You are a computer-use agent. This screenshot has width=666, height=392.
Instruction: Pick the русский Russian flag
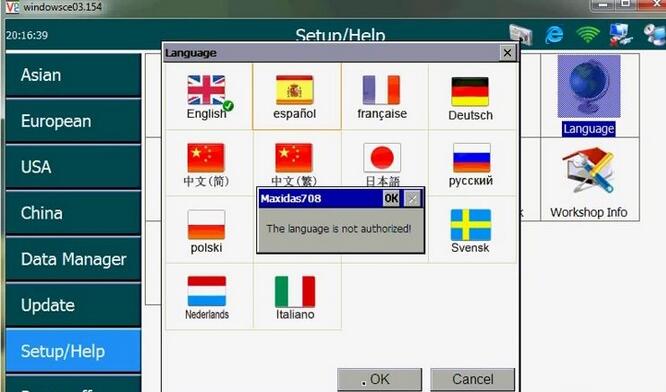click(x=471, y=158)
